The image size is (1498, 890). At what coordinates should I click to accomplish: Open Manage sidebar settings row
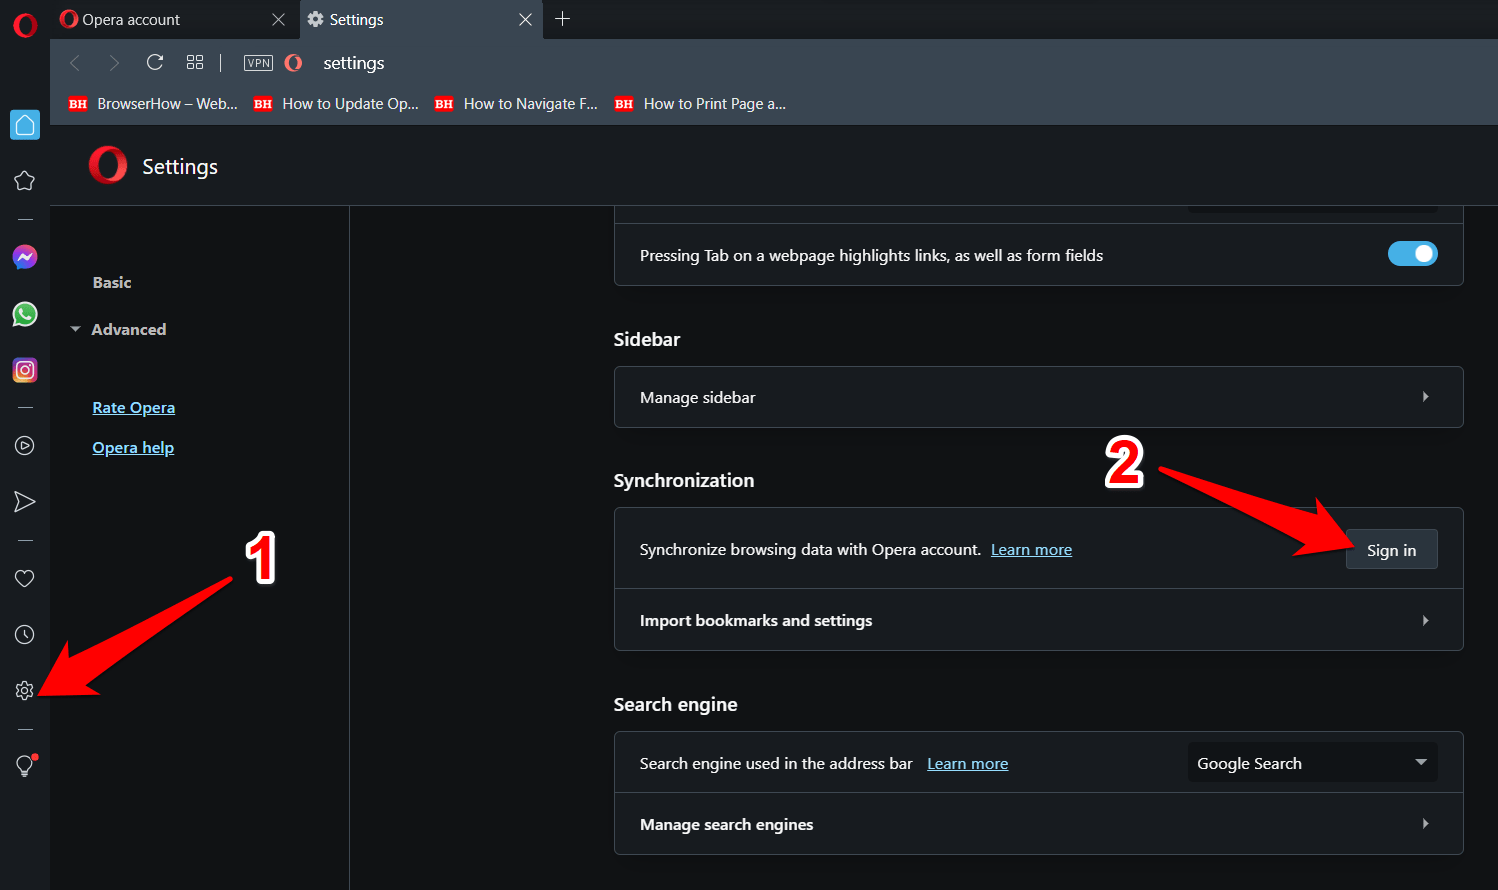1038,397
